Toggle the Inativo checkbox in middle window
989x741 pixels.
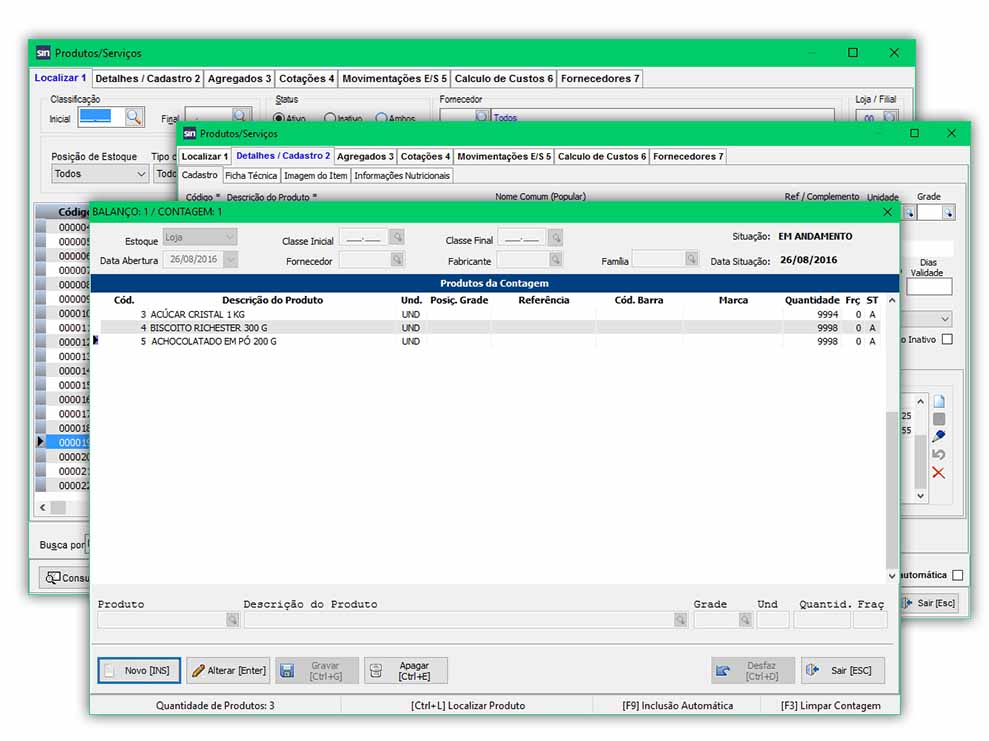tap(947, 339)
